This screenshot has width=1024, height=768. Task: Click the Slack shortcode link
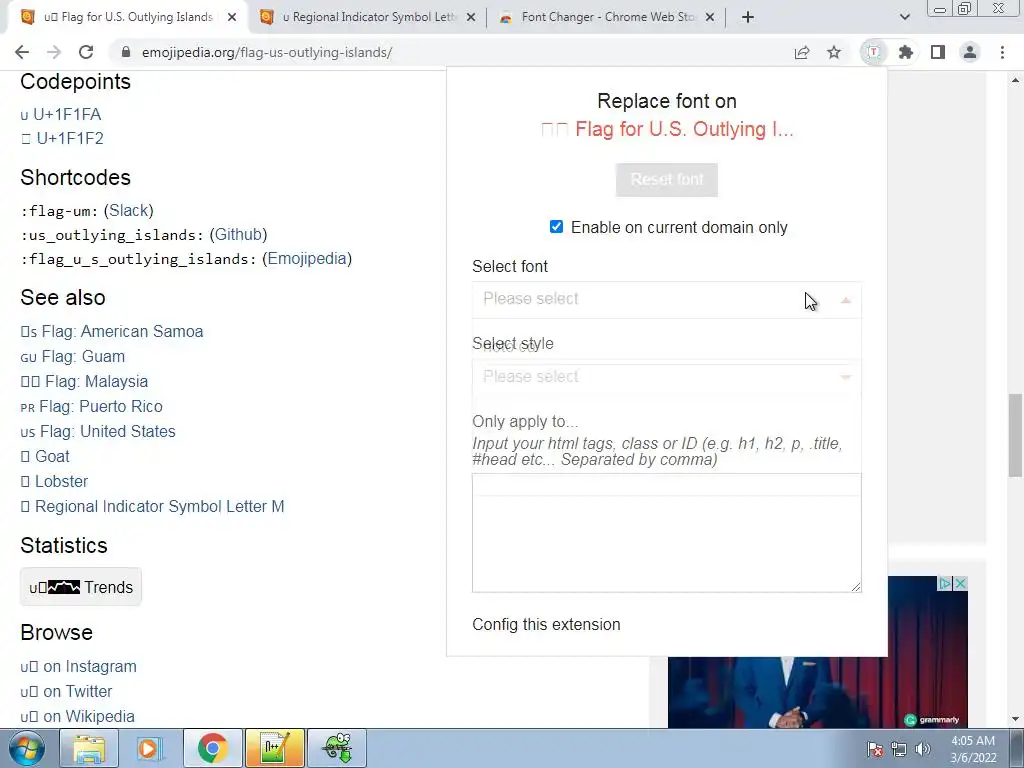(129, 210)
